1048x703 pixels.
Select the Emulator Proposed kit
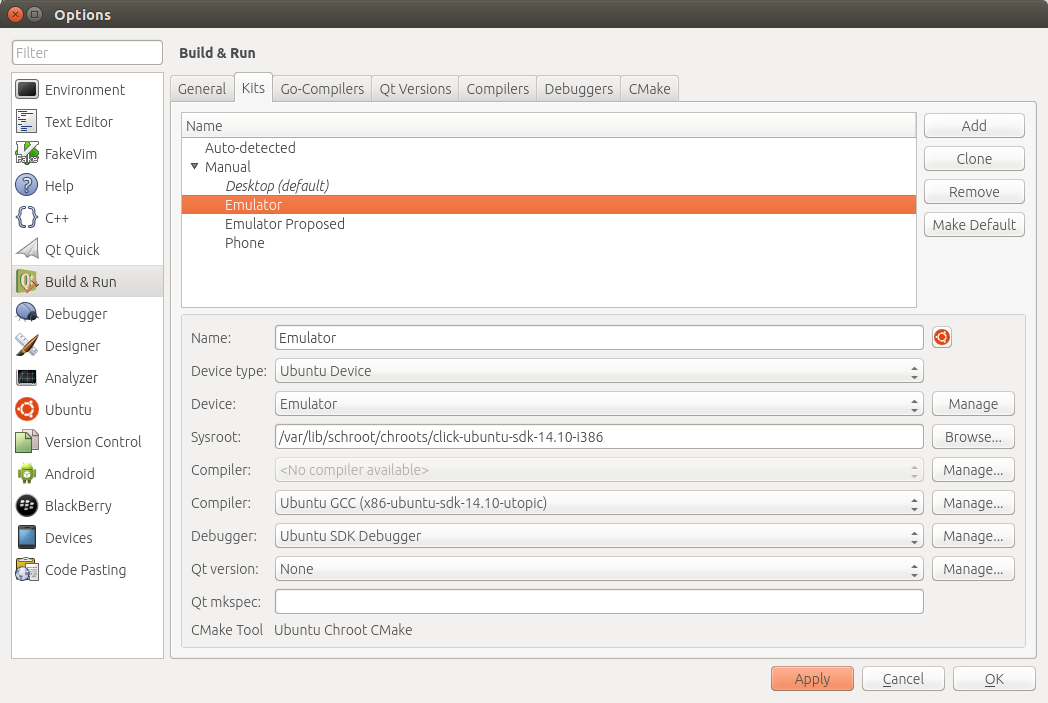tap(284, 224)
